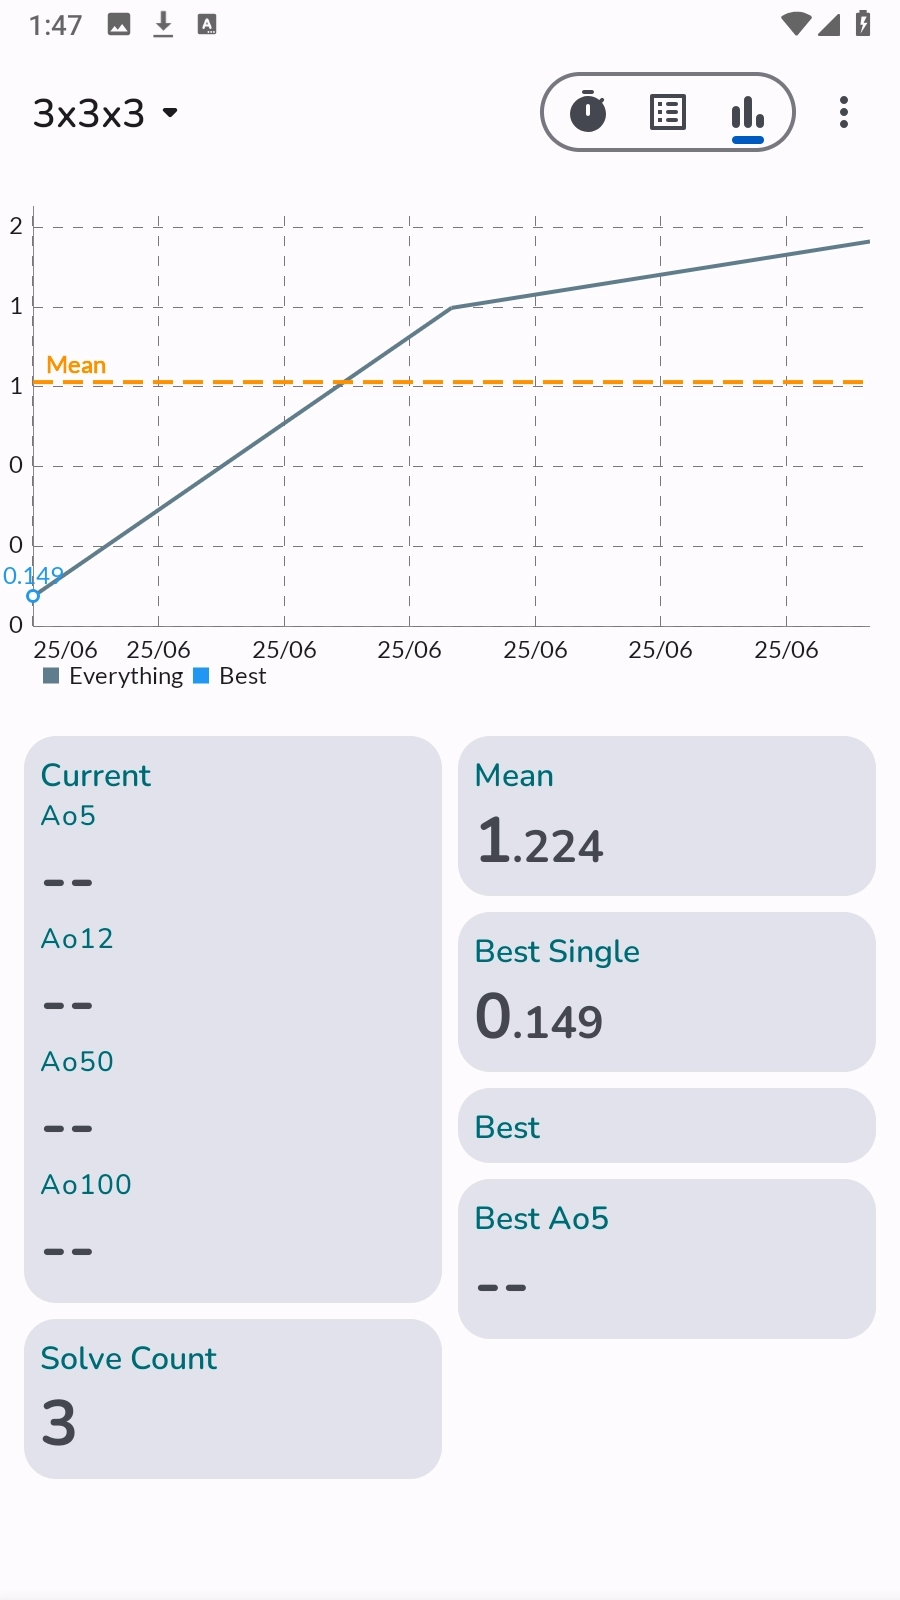This screenshot has width=900, height=1600.
Task: Select the statistics bar chart icon
Action: click(747, 113)
